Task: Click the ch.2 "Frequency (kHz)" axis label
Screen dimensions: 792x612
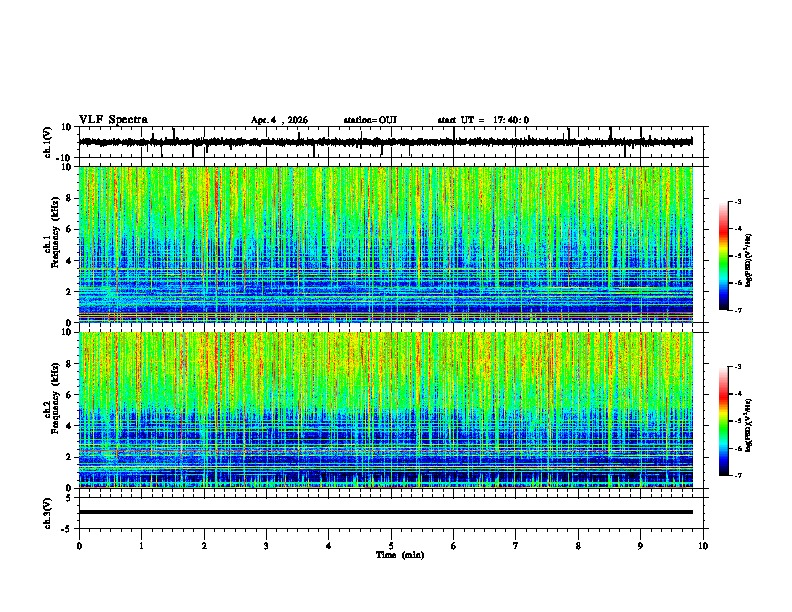Action: point(55,398)
